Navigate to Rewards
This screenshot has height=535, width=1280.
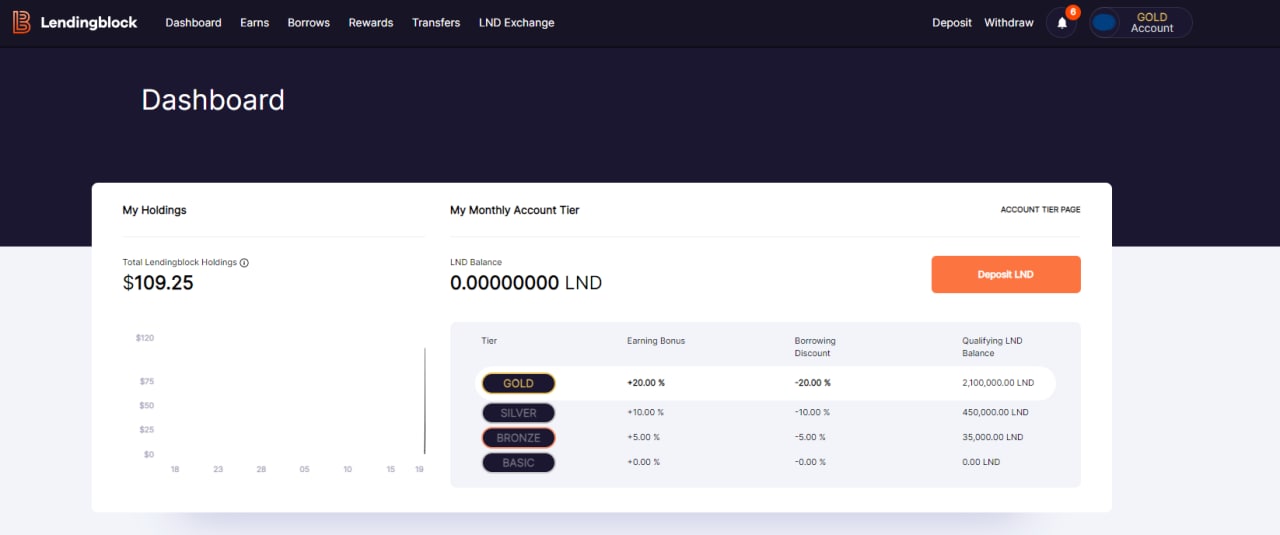tap(371, 22)
